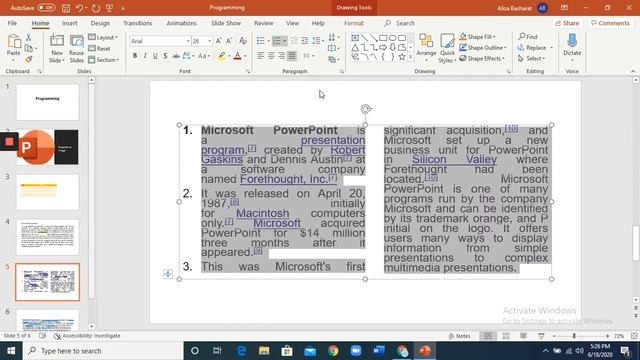Image resolution: width=640 pixels, height=360 pixels.
Task: Open Quick Styles gallery
Action: pos(447,48)
